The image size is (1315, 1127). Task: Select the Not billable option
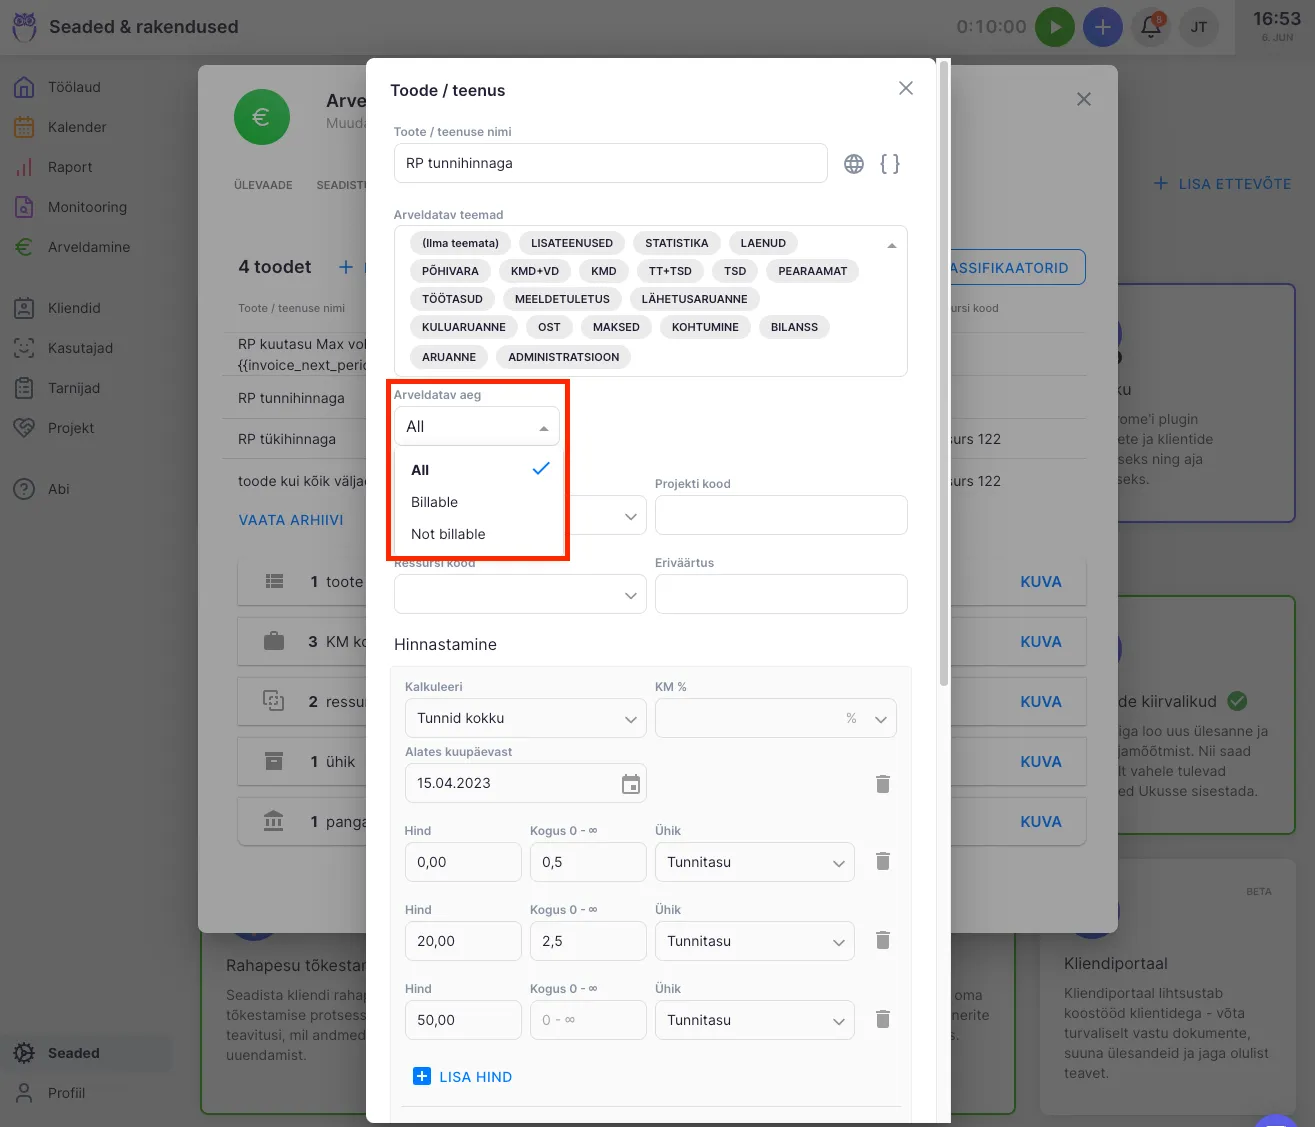[x=448, y=534]
